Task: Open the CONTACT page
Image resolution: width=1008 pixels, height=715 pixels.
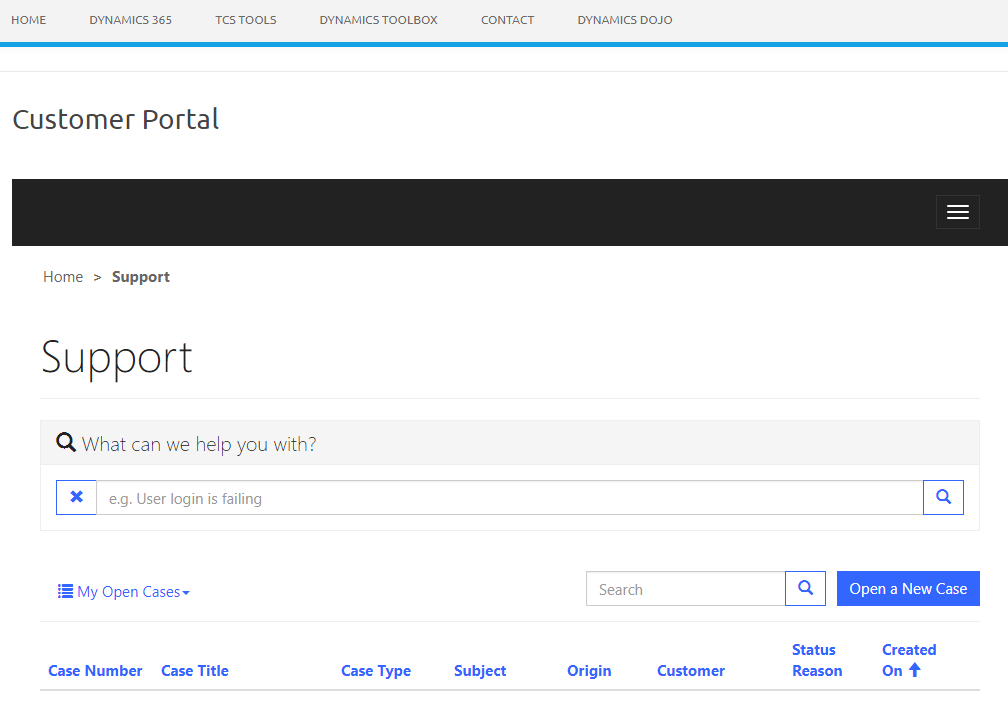Action: click(x=507, y=20)
